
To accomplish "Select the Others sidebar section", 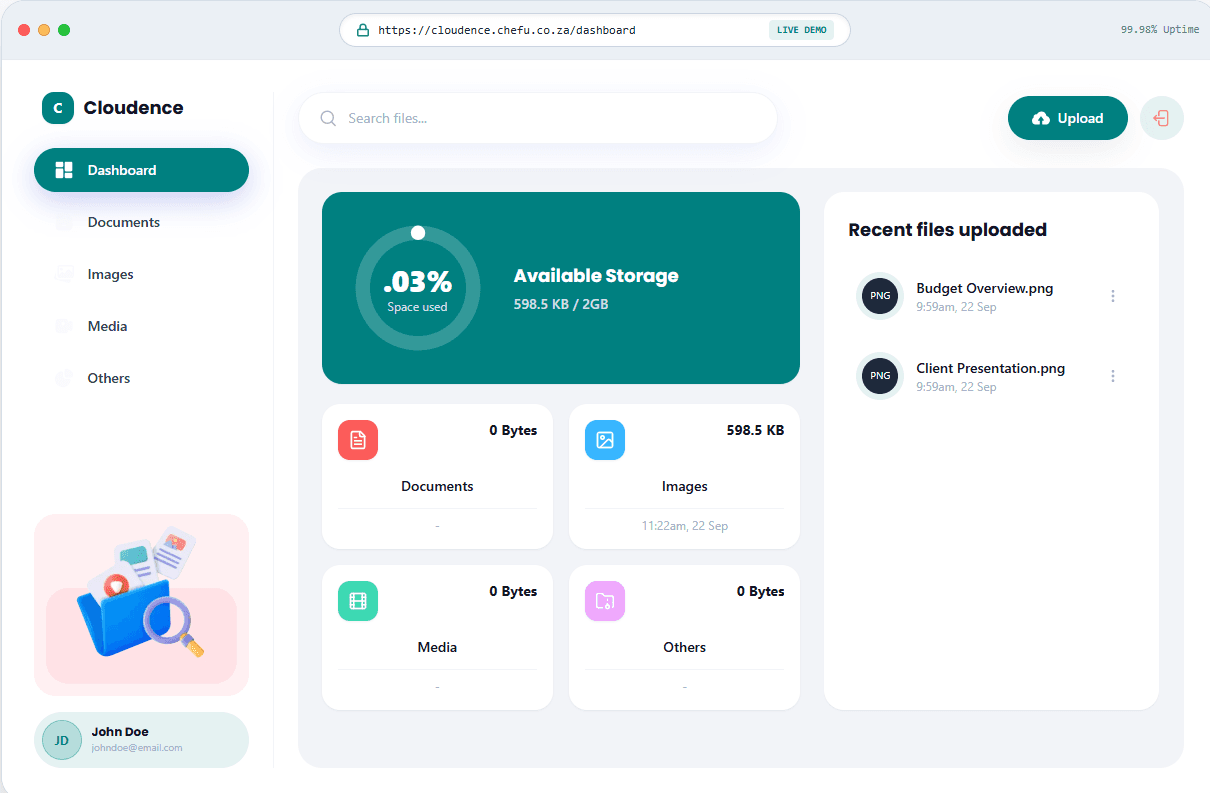I will (x=141, y=378).
